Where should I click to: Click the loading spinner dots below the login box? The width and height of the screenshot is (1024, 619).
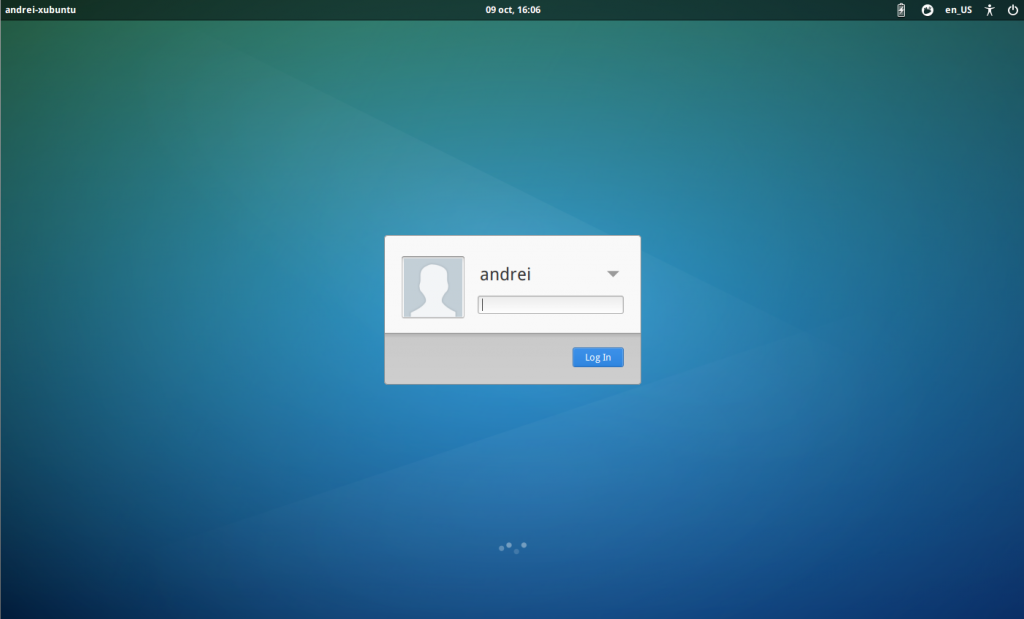click(512, 547)
